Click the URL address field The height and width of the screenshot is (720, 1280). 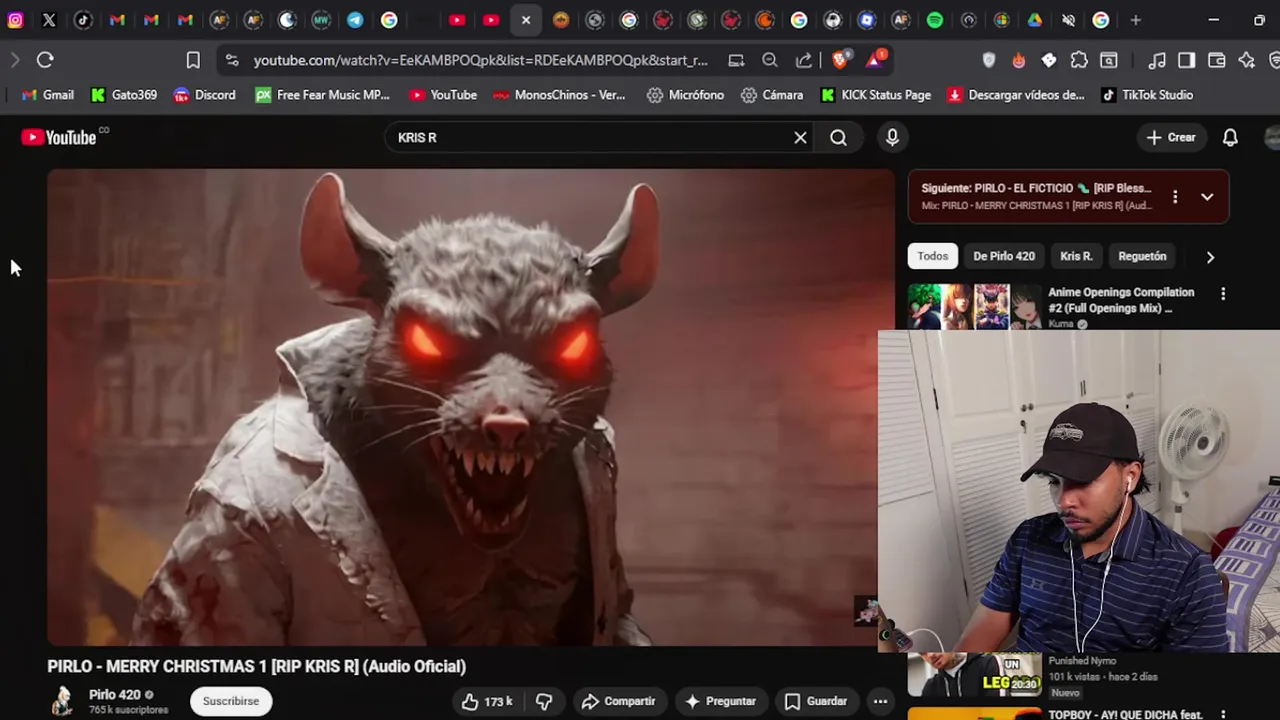point(480,60)
